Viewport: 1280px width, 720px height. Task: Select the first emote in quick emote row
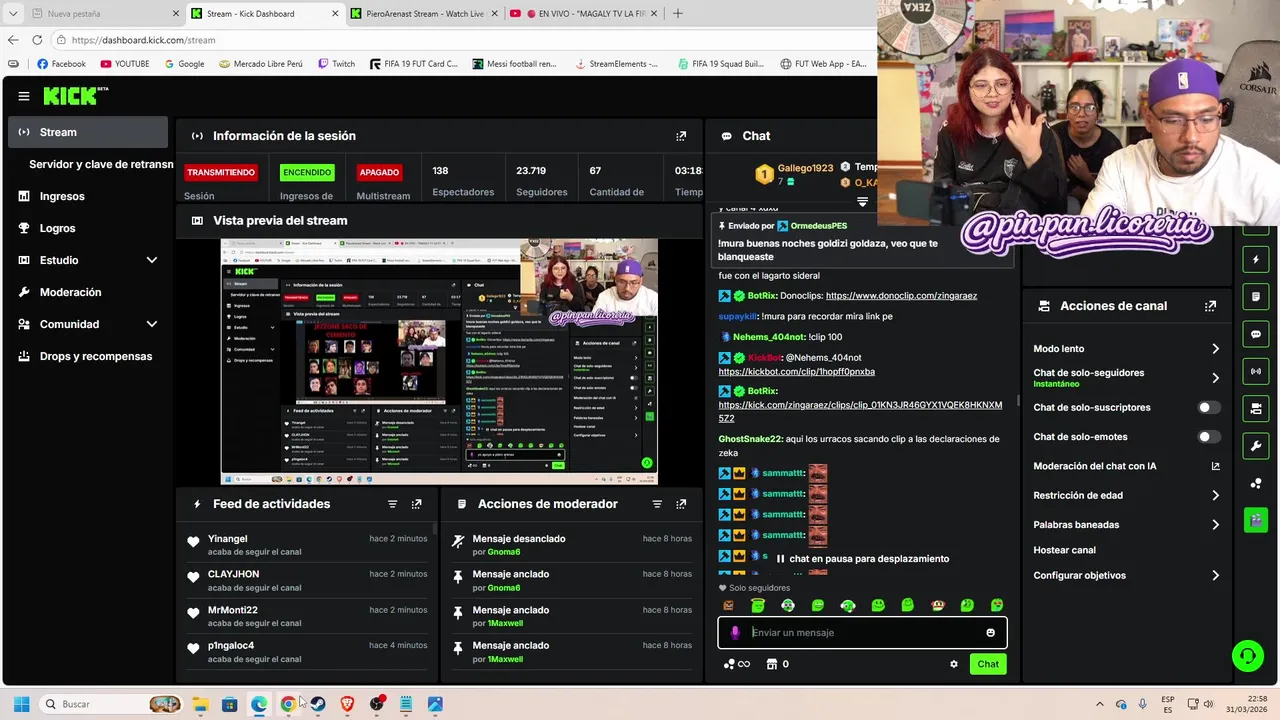coord(728,605)
